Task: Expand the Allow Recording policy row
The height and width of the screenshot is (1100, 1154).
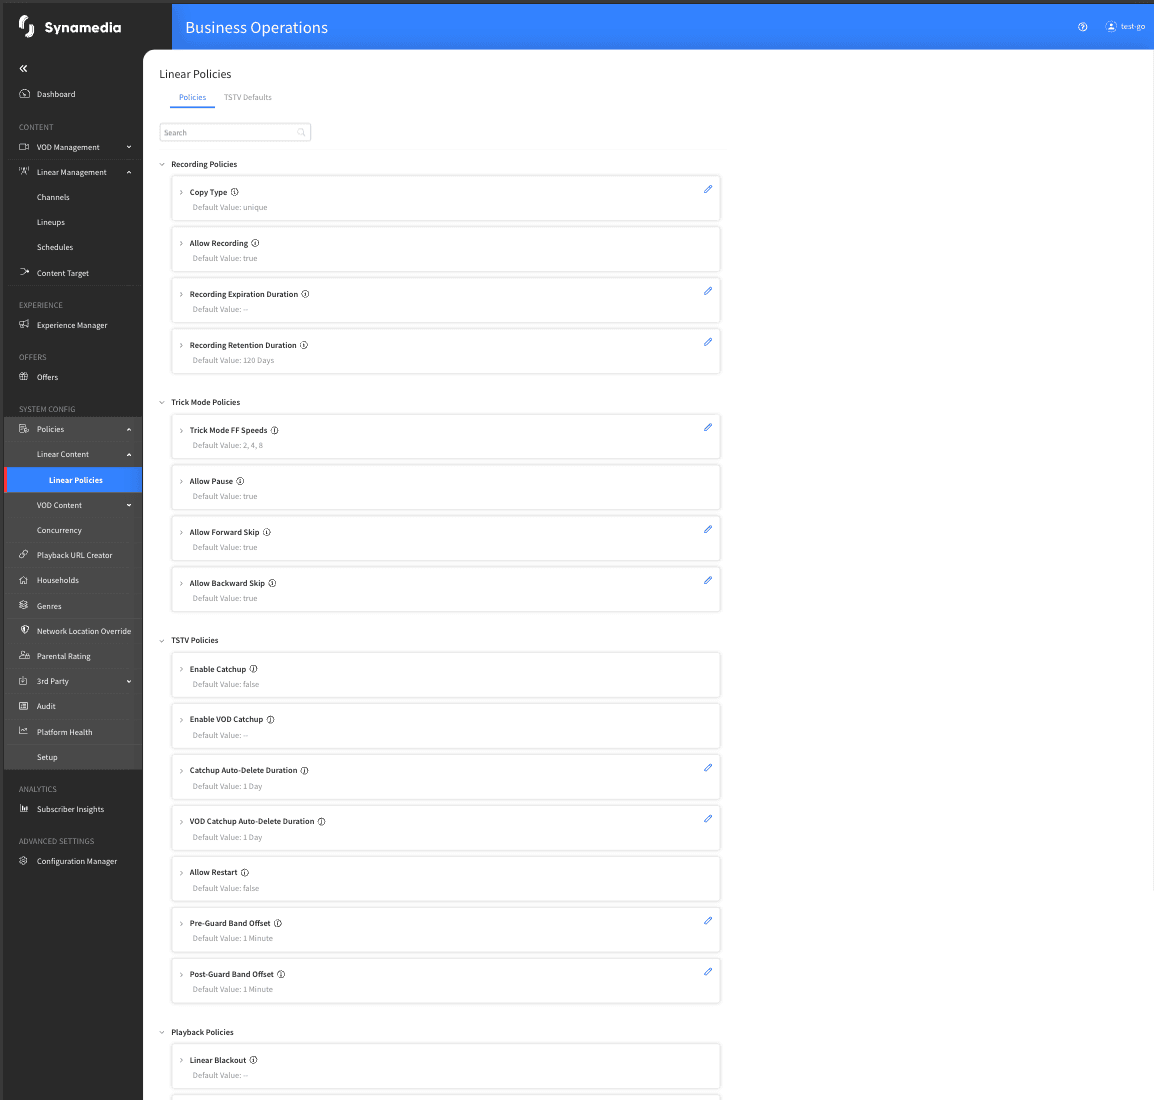Action: (181, 244)
